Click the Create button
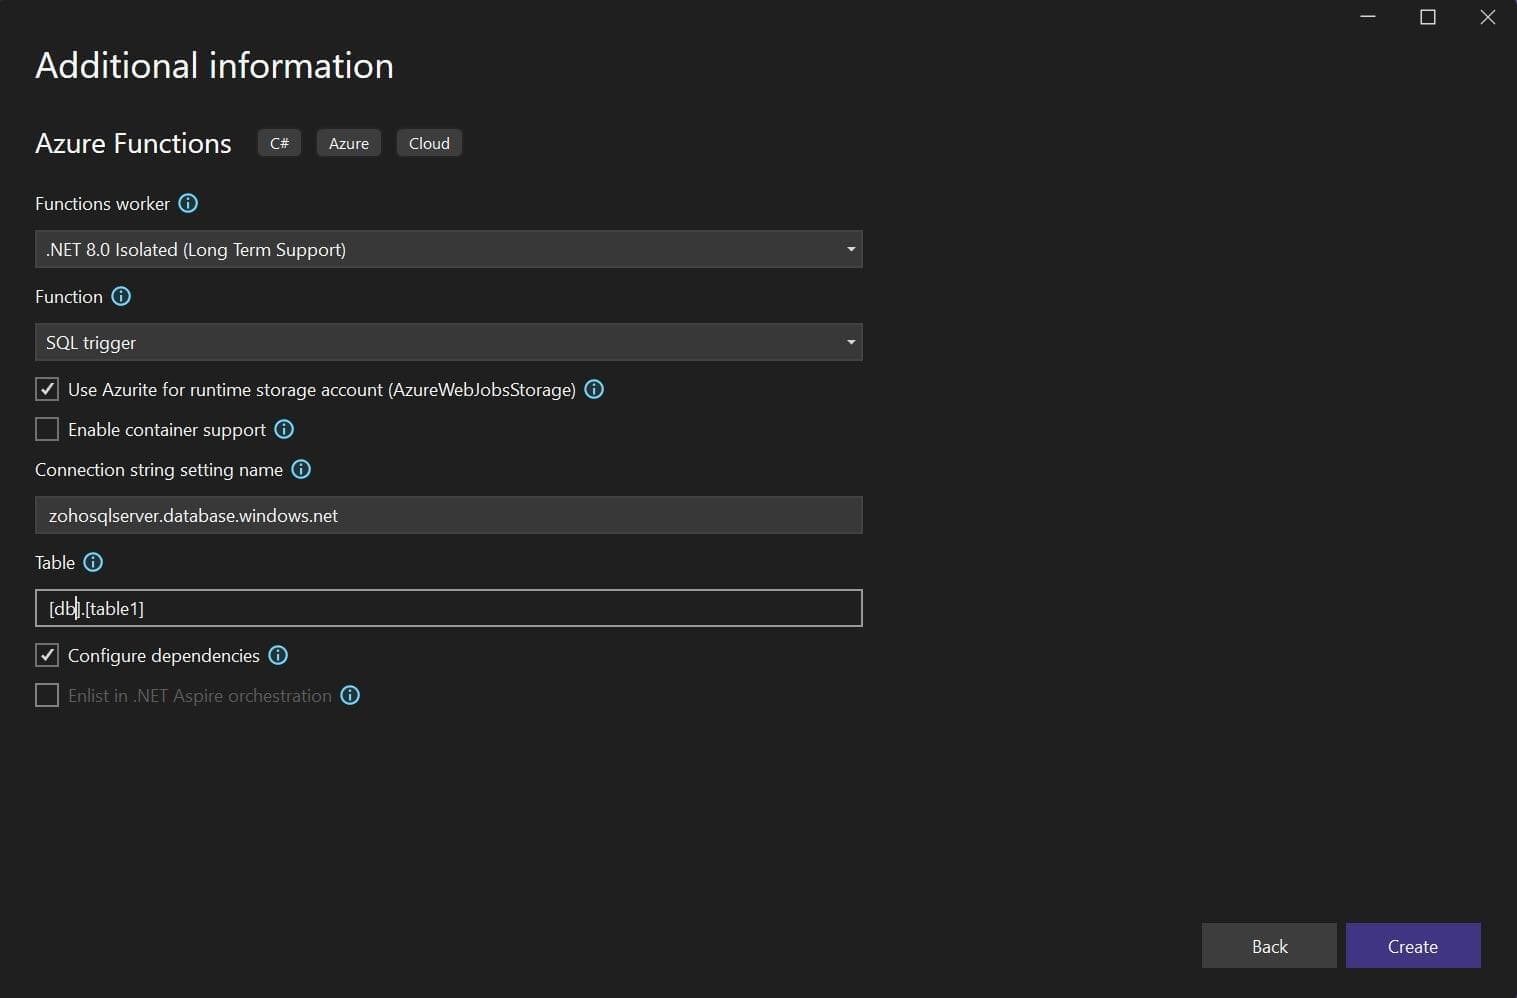Viewport: 1517px width, 998px height. pos(1412,945)
